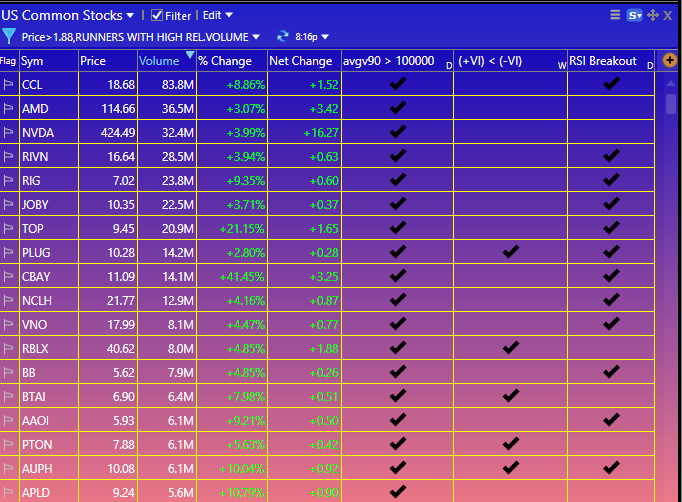The width and height of the screenshot is (682, 502).
Task: Click the 114.66 price cell
Action: tap(108, 108)
